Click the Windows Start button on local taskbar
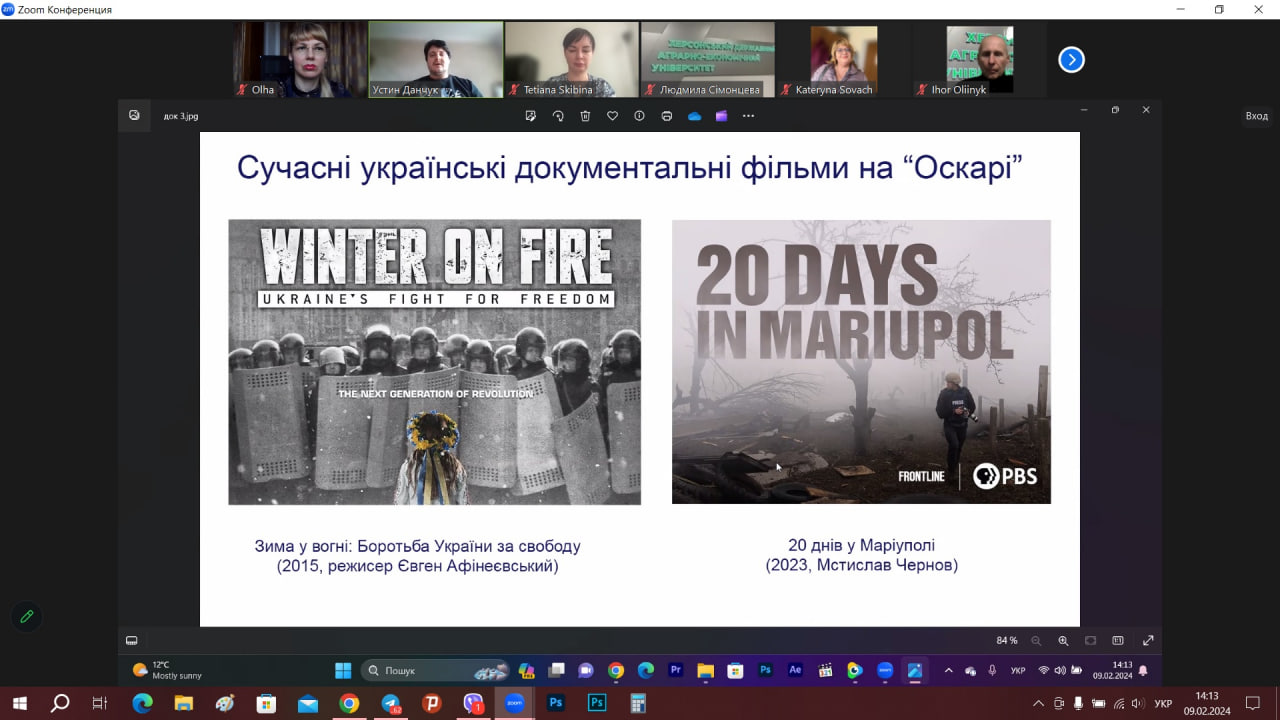The image size is (1280, 720). (19, 703)
